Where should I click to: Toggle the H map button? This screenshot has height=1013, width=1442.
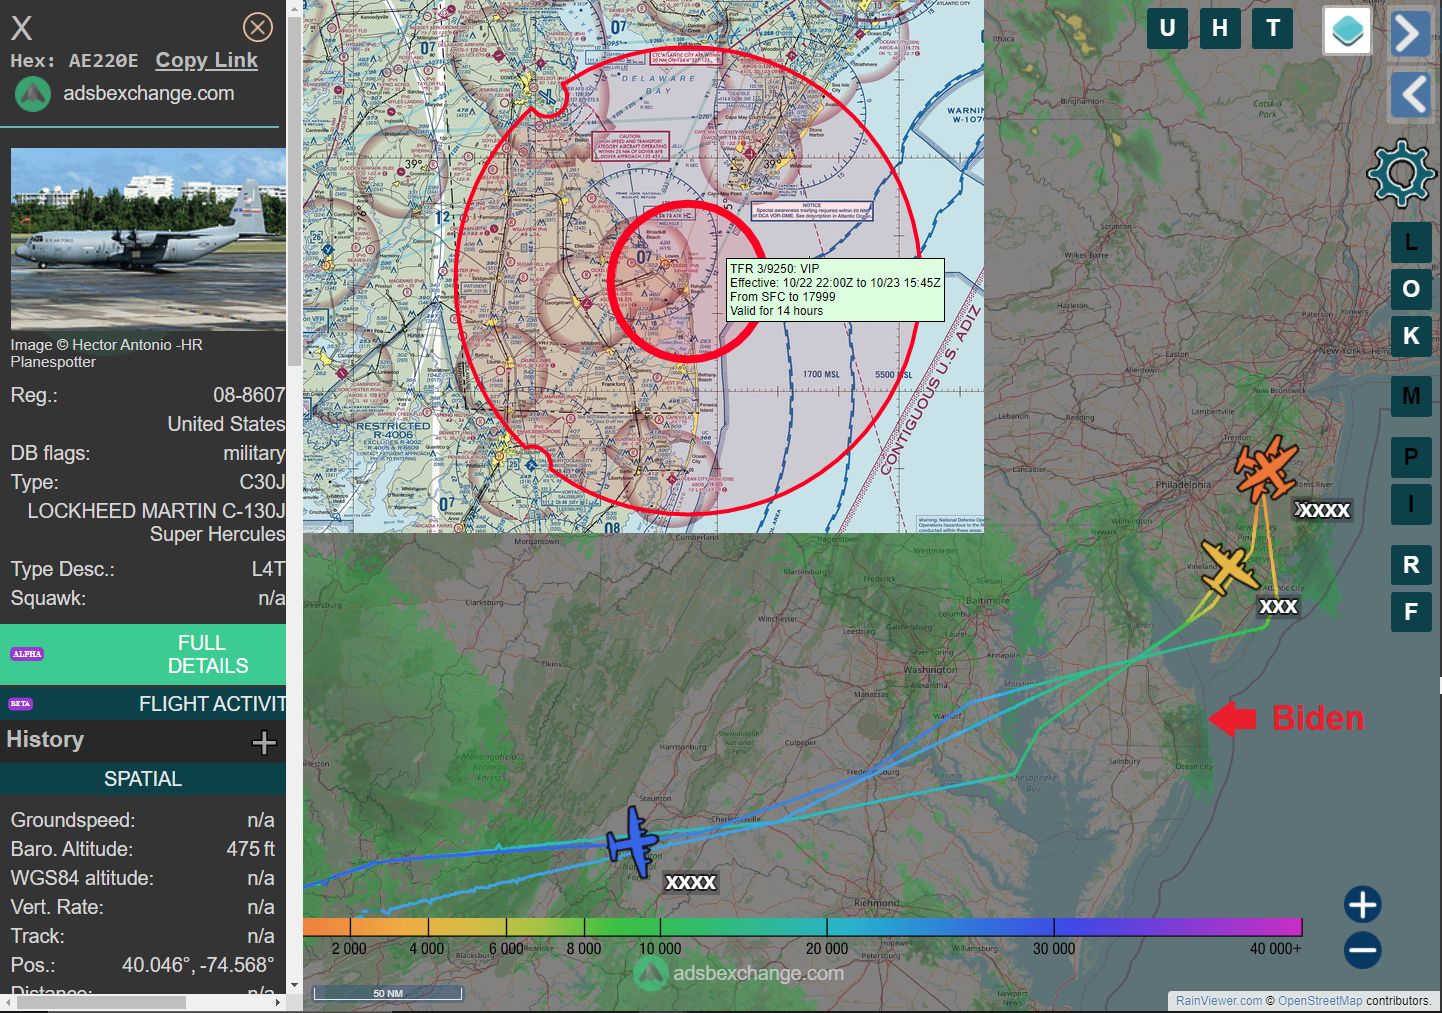tap(1220, 28)
